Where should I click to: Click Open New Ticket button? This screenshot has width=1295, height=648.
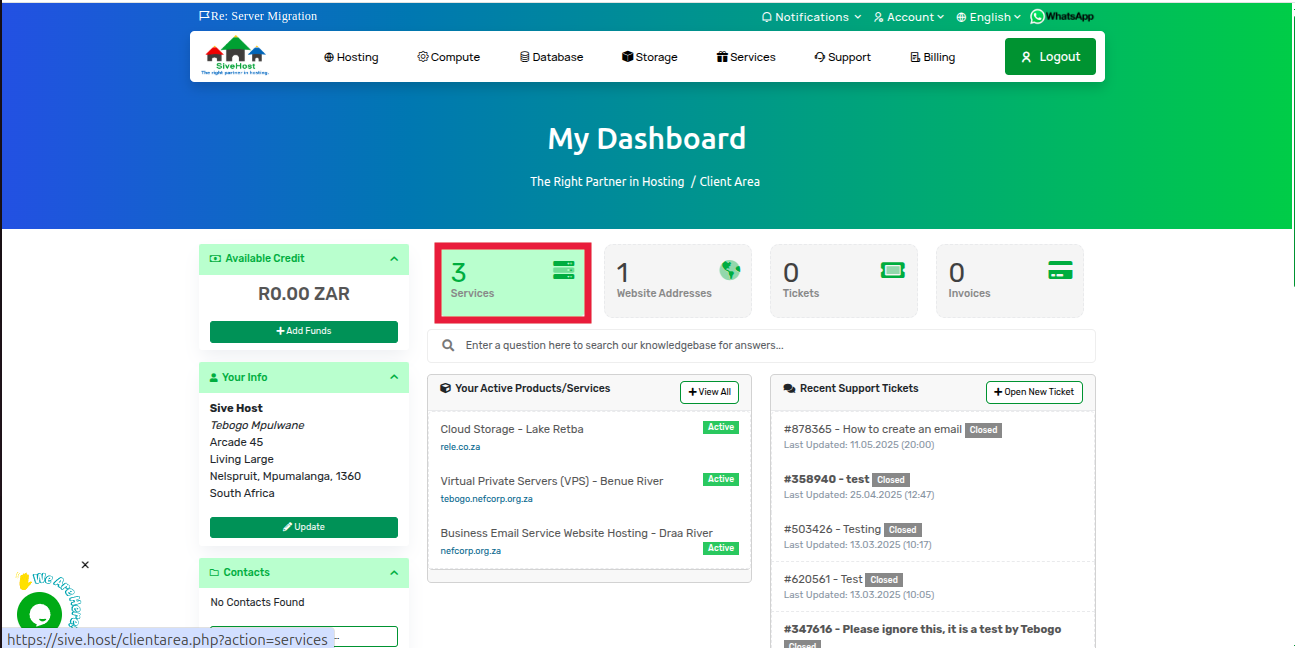point(1034,392)
